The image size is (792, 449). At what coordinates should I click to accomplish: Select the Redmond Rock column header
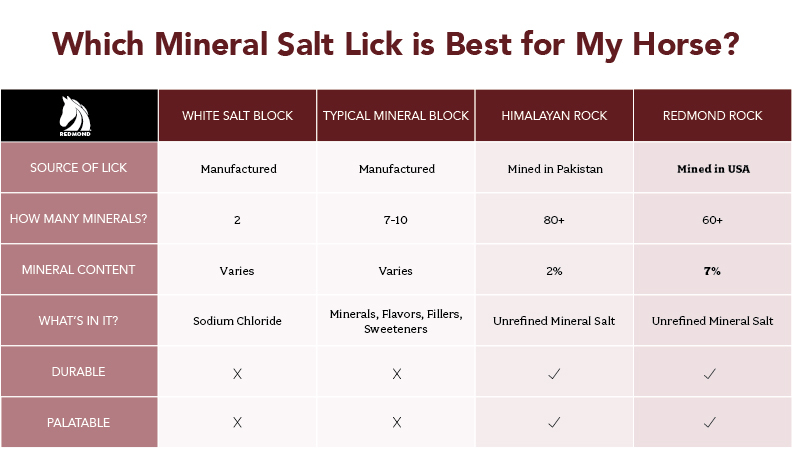coord(713,115)
